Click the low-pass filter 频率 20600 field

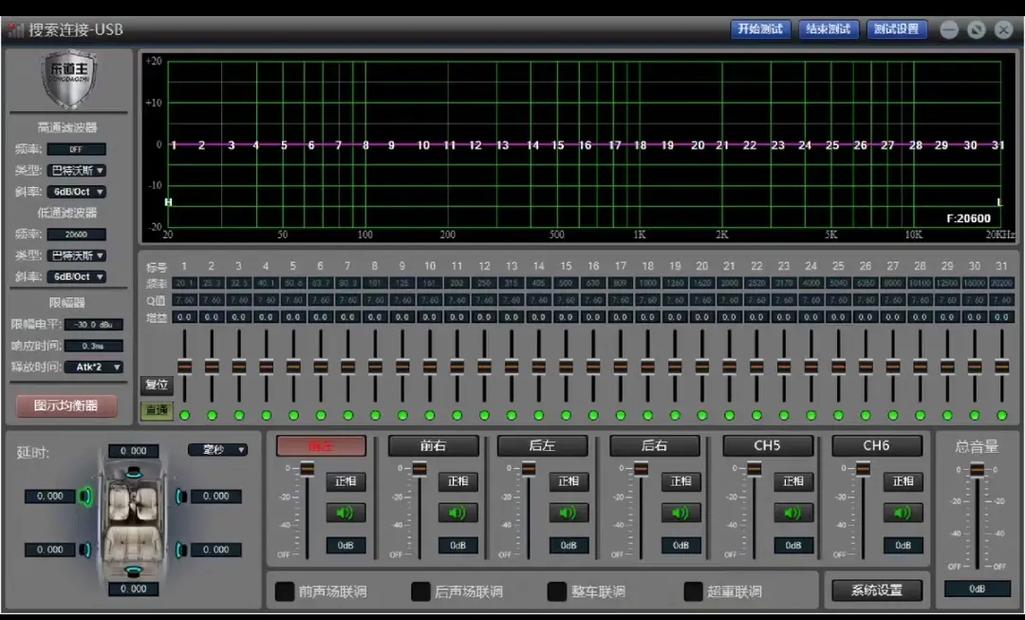(x=76, y=234)
